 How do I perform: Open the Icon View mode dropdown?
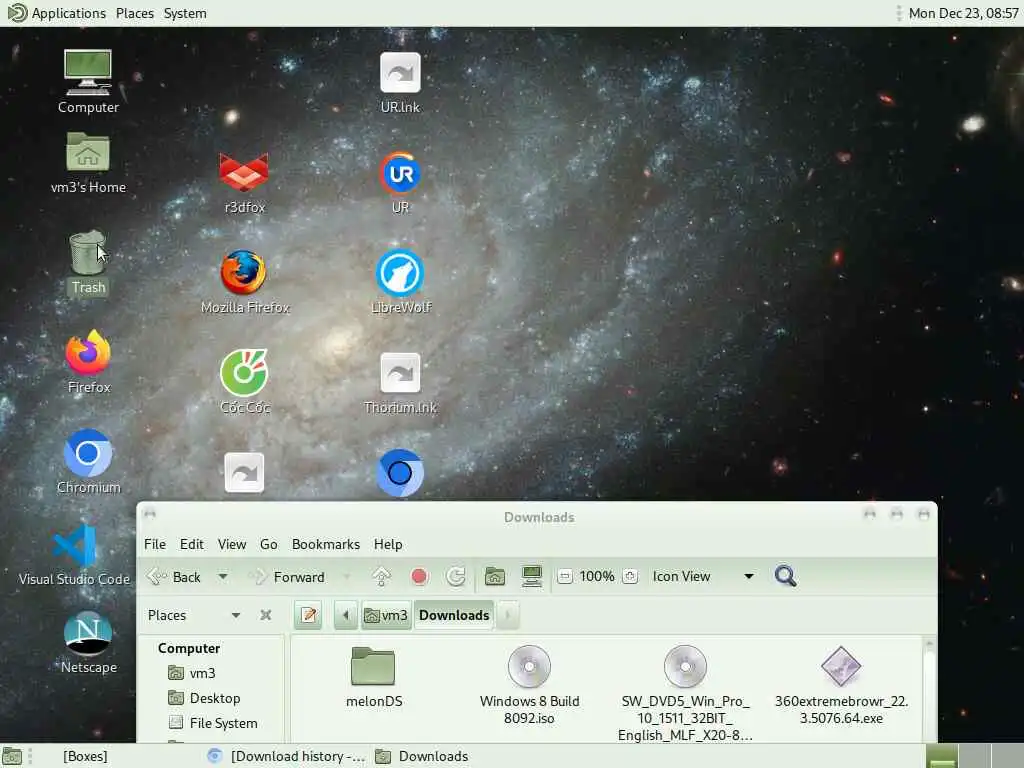(x=702, y=577)
